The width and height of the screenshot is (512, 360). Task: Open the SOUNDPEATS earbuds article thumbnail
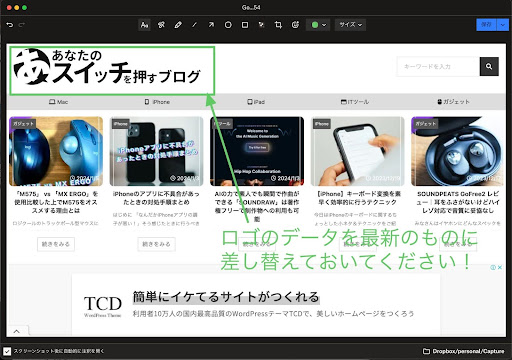coord(458,151)
